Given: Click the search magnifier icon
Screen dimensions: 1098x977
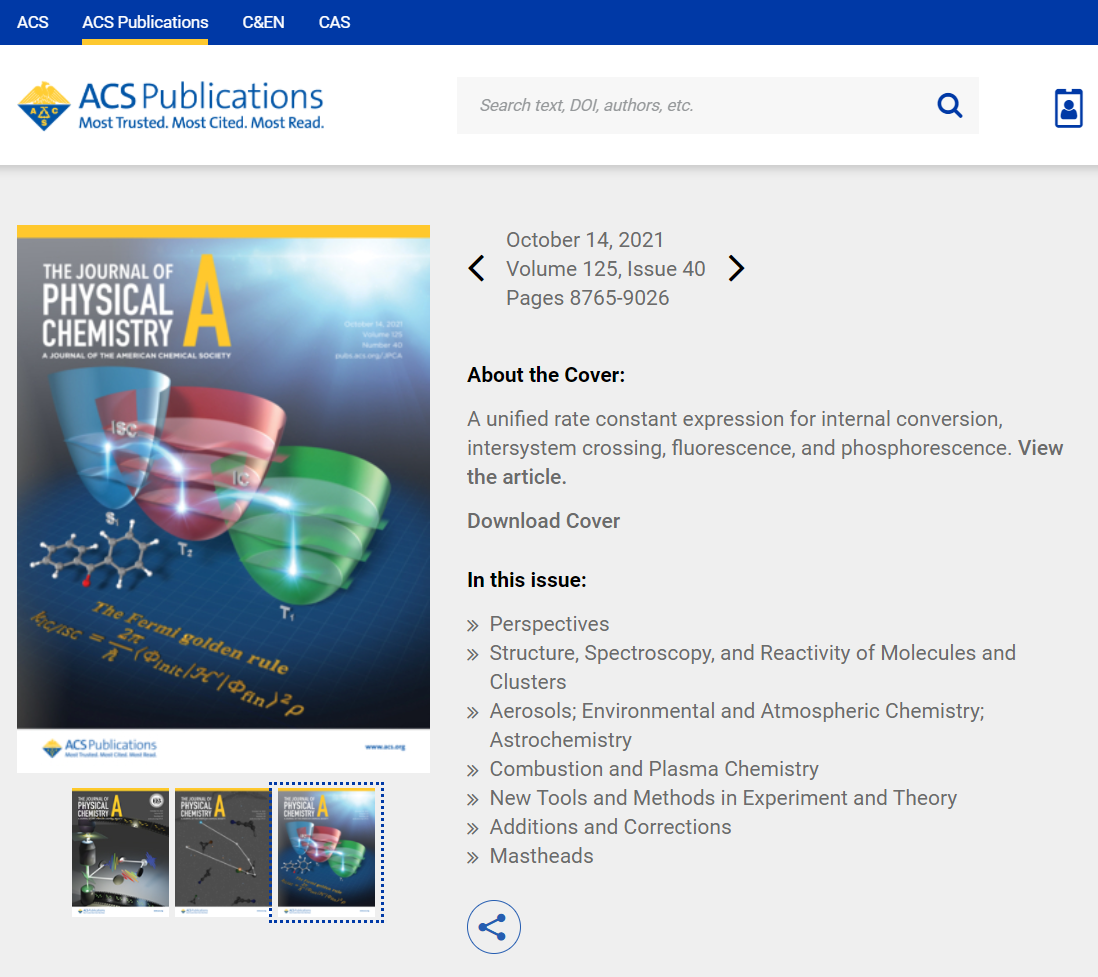Looking at the screenshot, I should click(950, 106).
